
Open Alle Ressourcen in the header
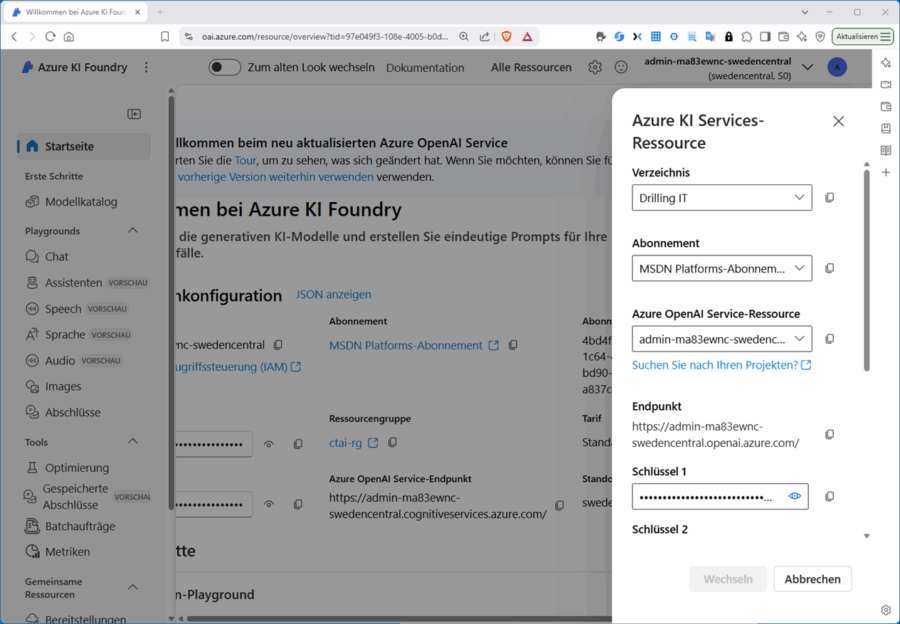coord(531,67)
